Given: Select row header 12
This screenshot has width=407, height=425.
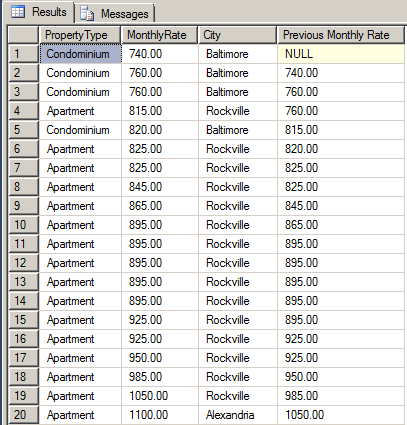Looking at the screenshot, I should pyautogui.click(x=23, y=263).
